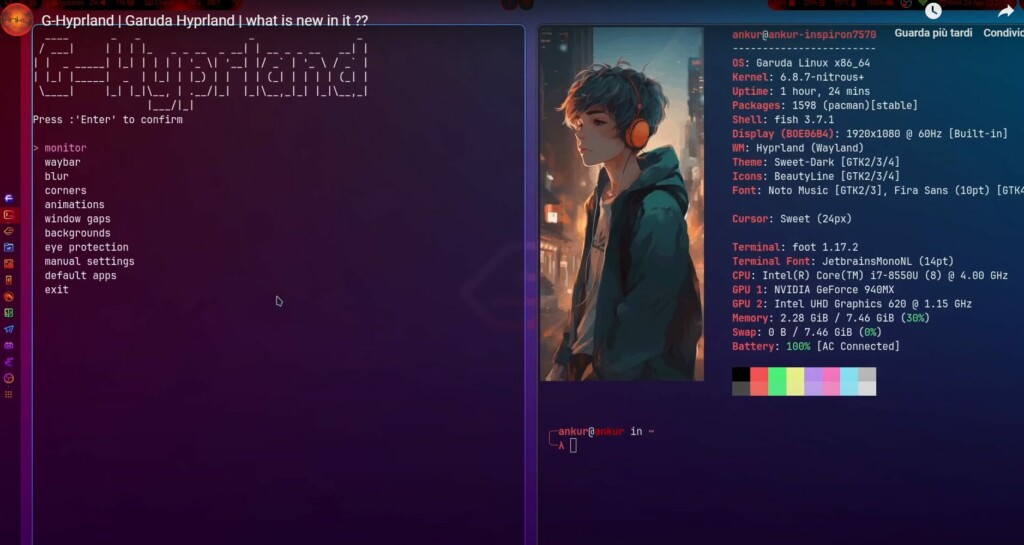Click the Font: Noto Music line

tap(878, 191)
